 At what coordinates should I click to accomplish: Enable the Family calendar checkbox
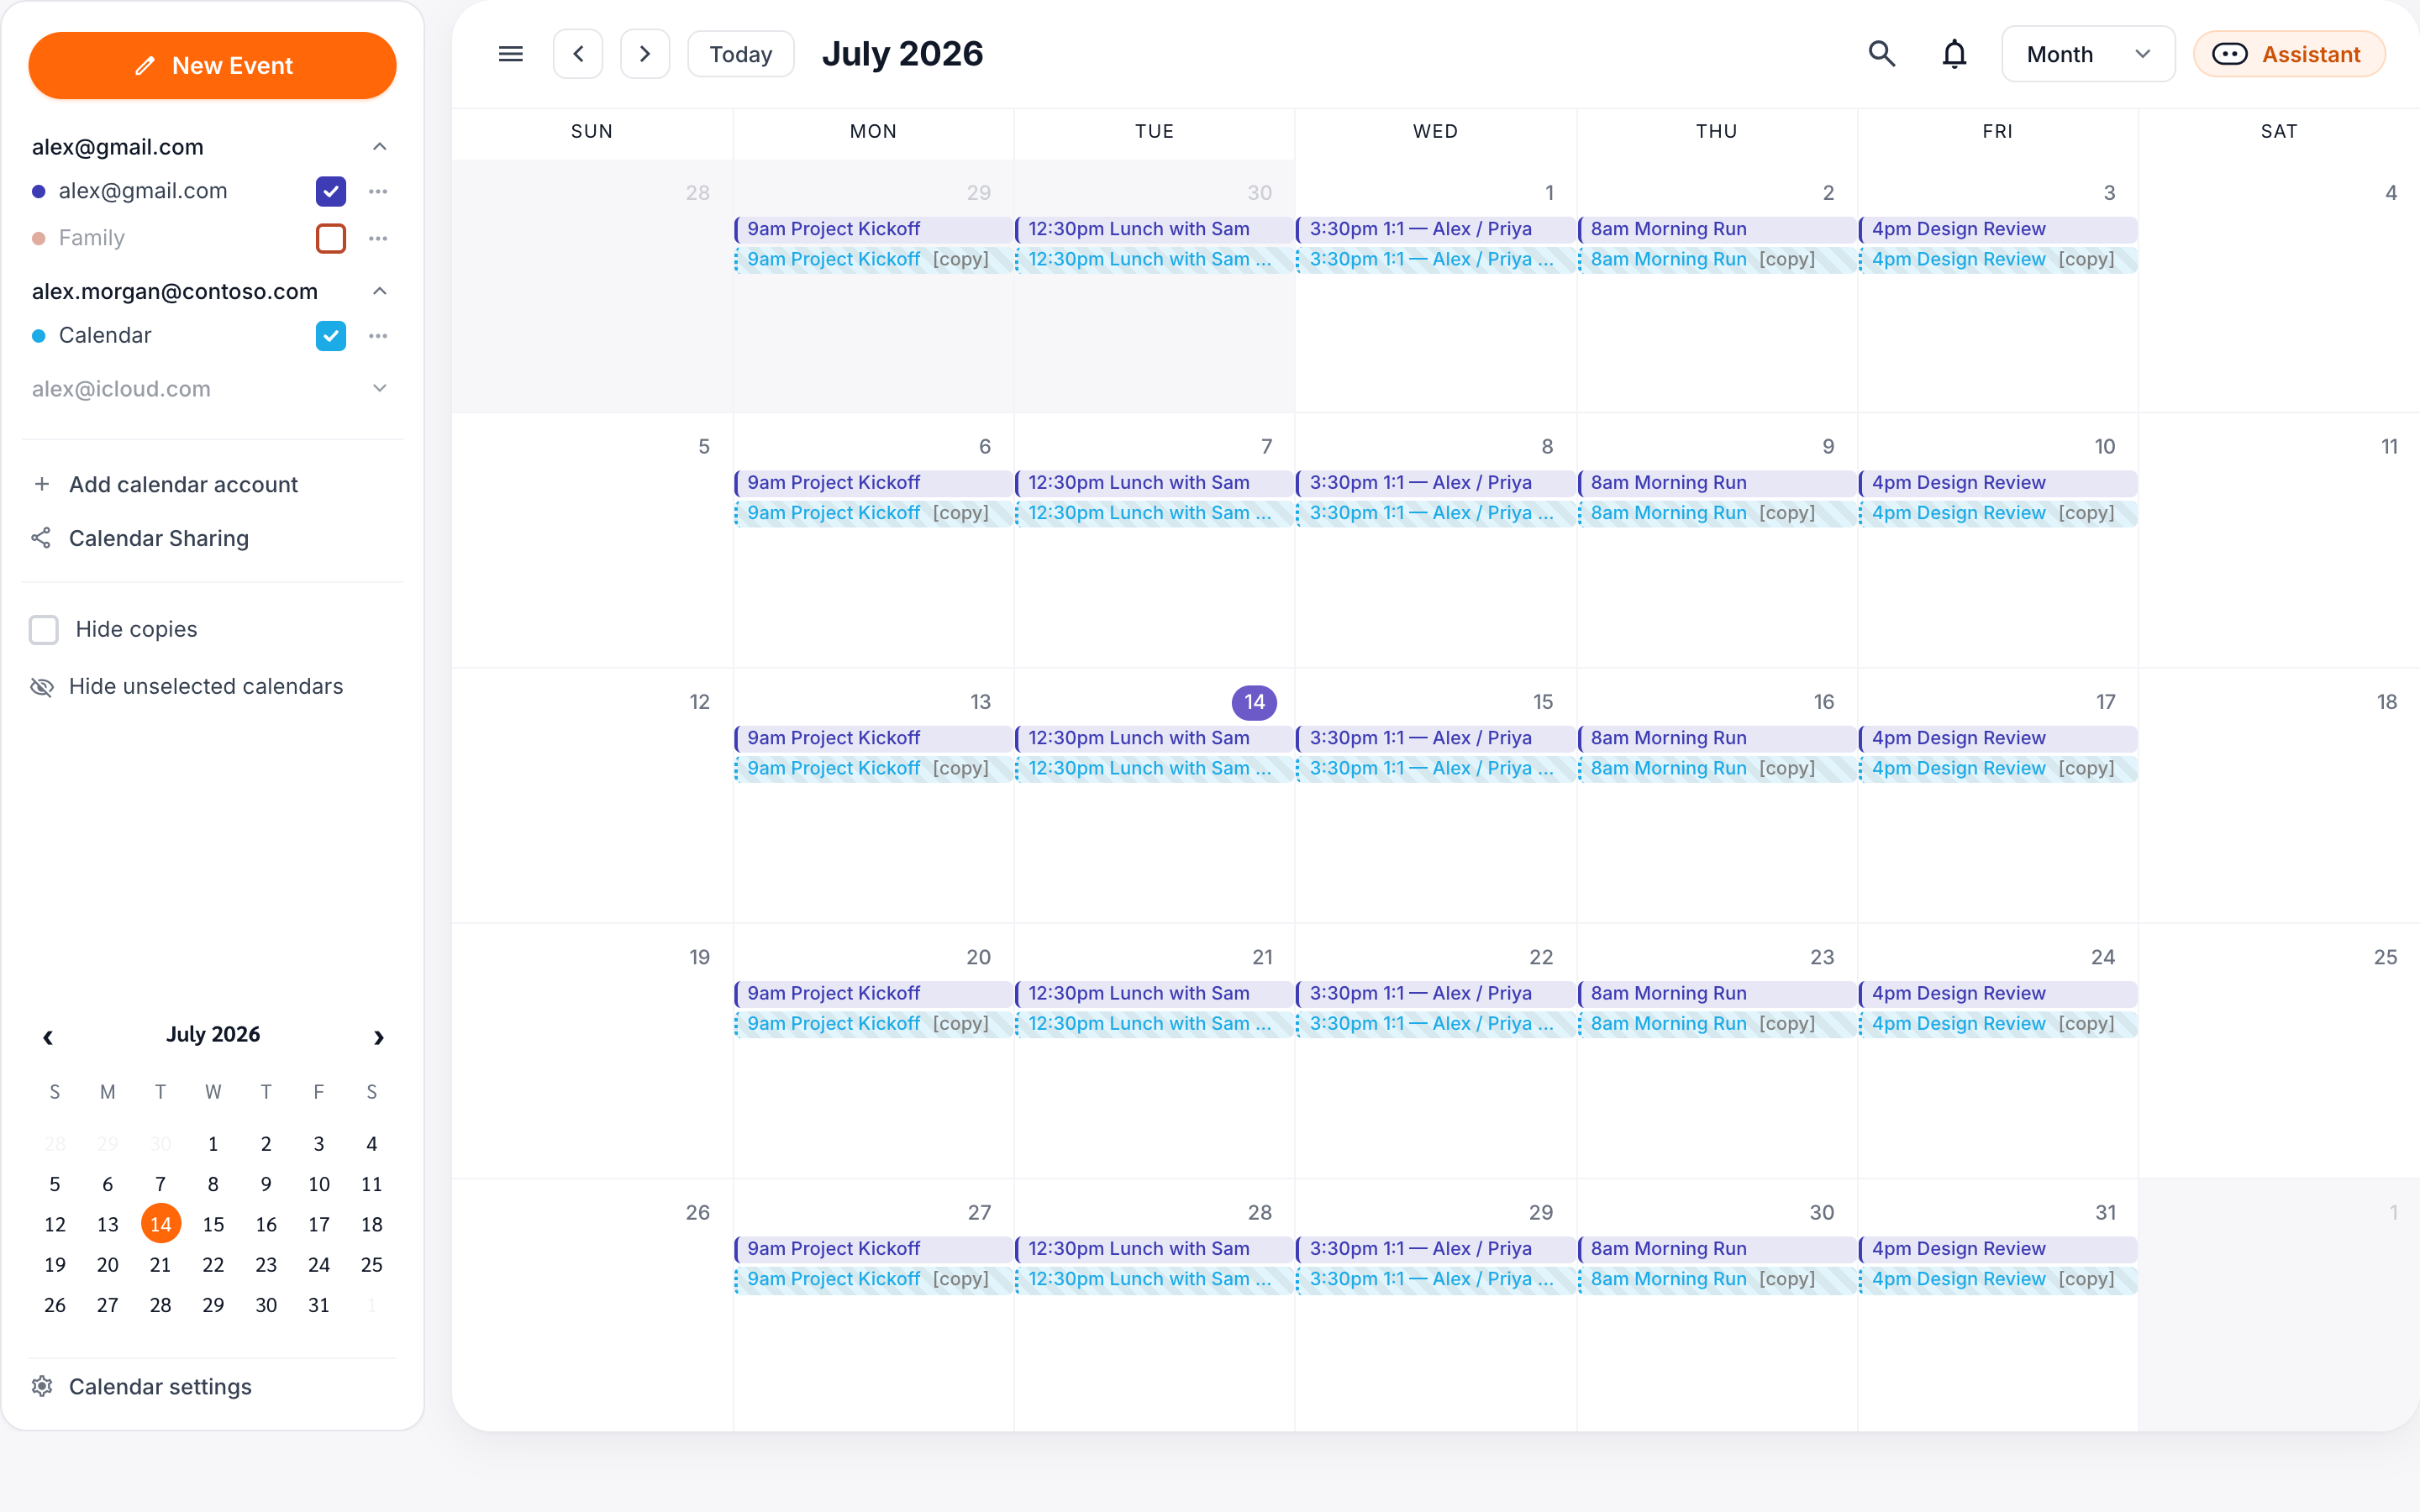click(x=331, y=238)
